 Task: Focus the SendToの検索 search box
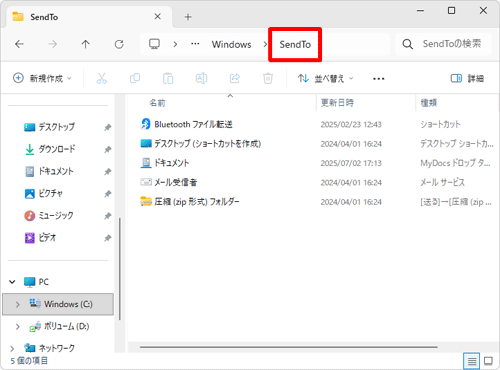click(x=443, y=44)
